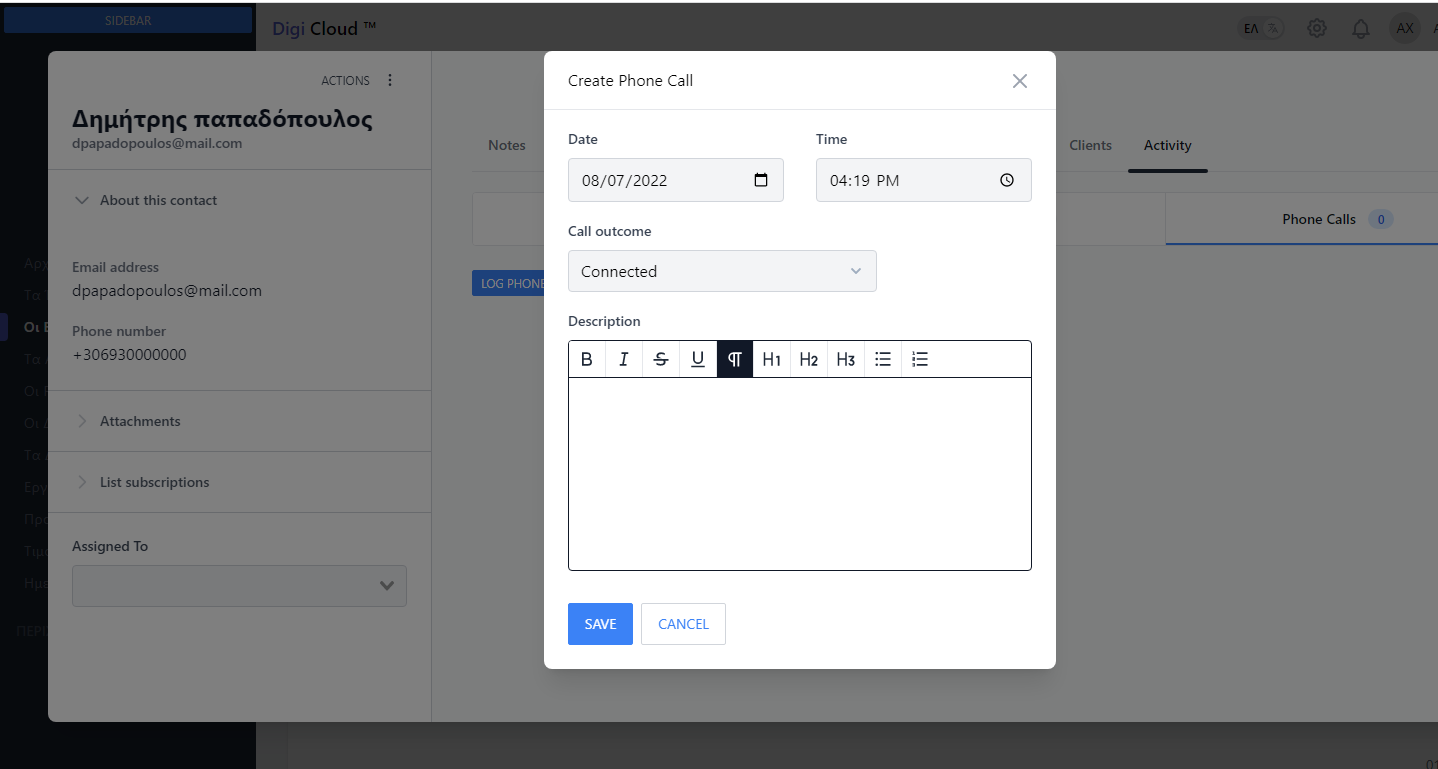
Task: Toggle strikethrough text formatting
Action: pyautogui.click(x=660, y=359)
